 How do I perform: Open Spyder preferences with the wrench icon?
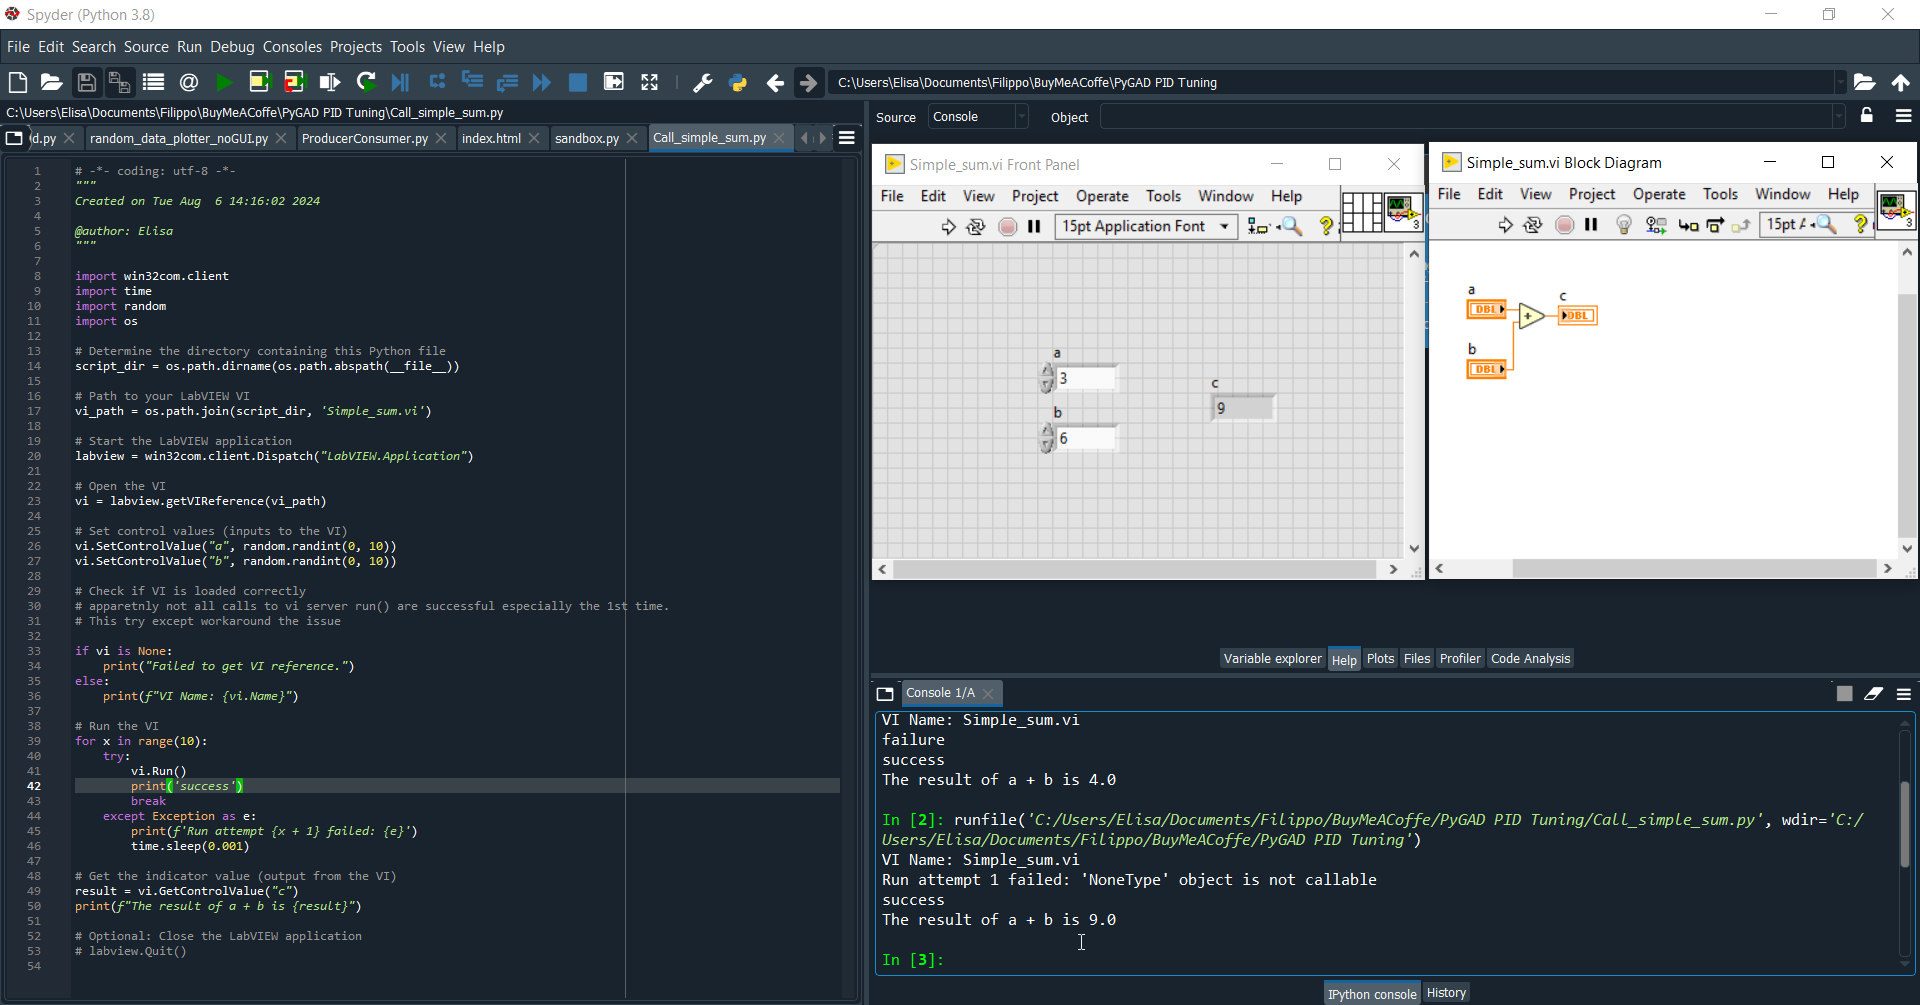[x=703, y=82]
